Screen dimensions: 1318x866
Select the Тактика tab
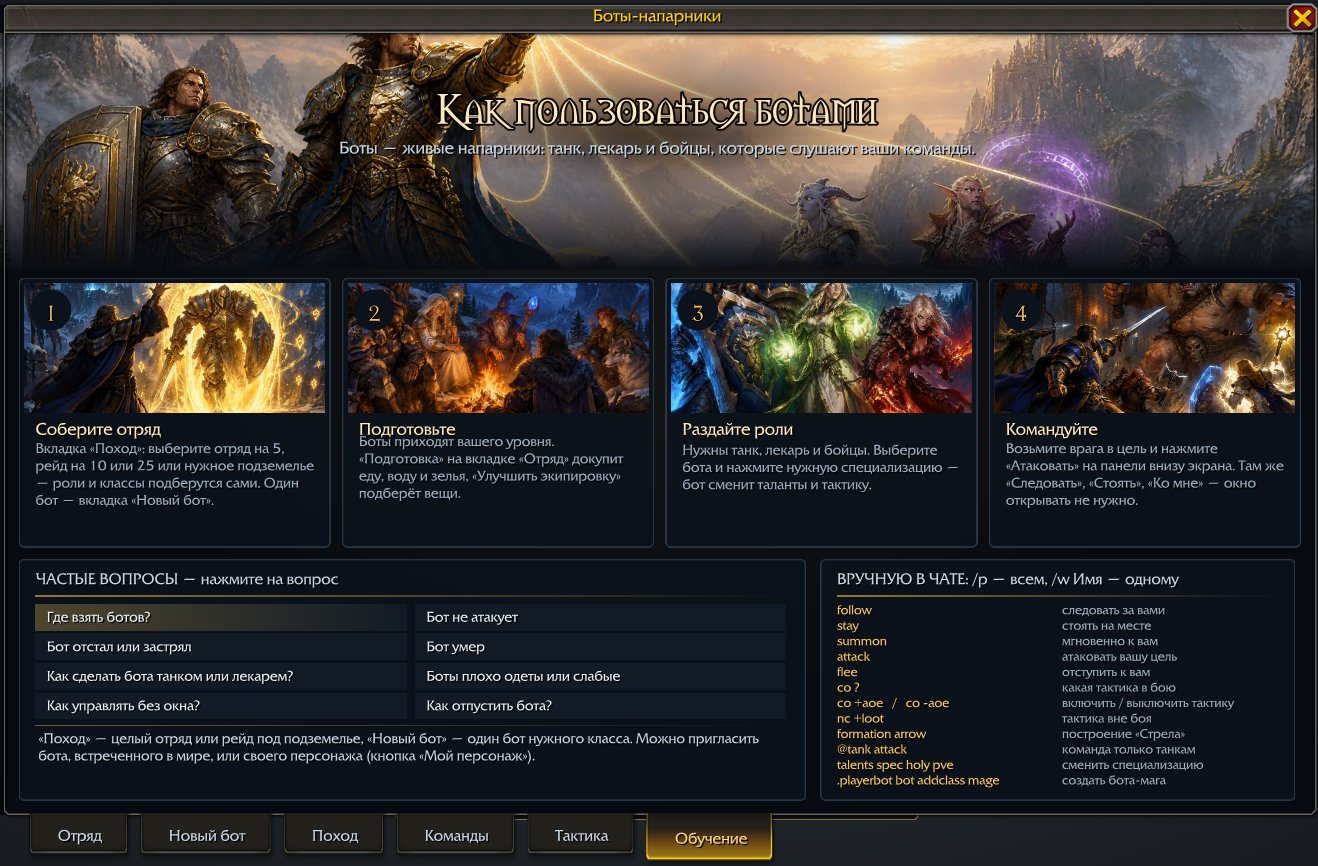pyautogui.click(x=582, y=835)
